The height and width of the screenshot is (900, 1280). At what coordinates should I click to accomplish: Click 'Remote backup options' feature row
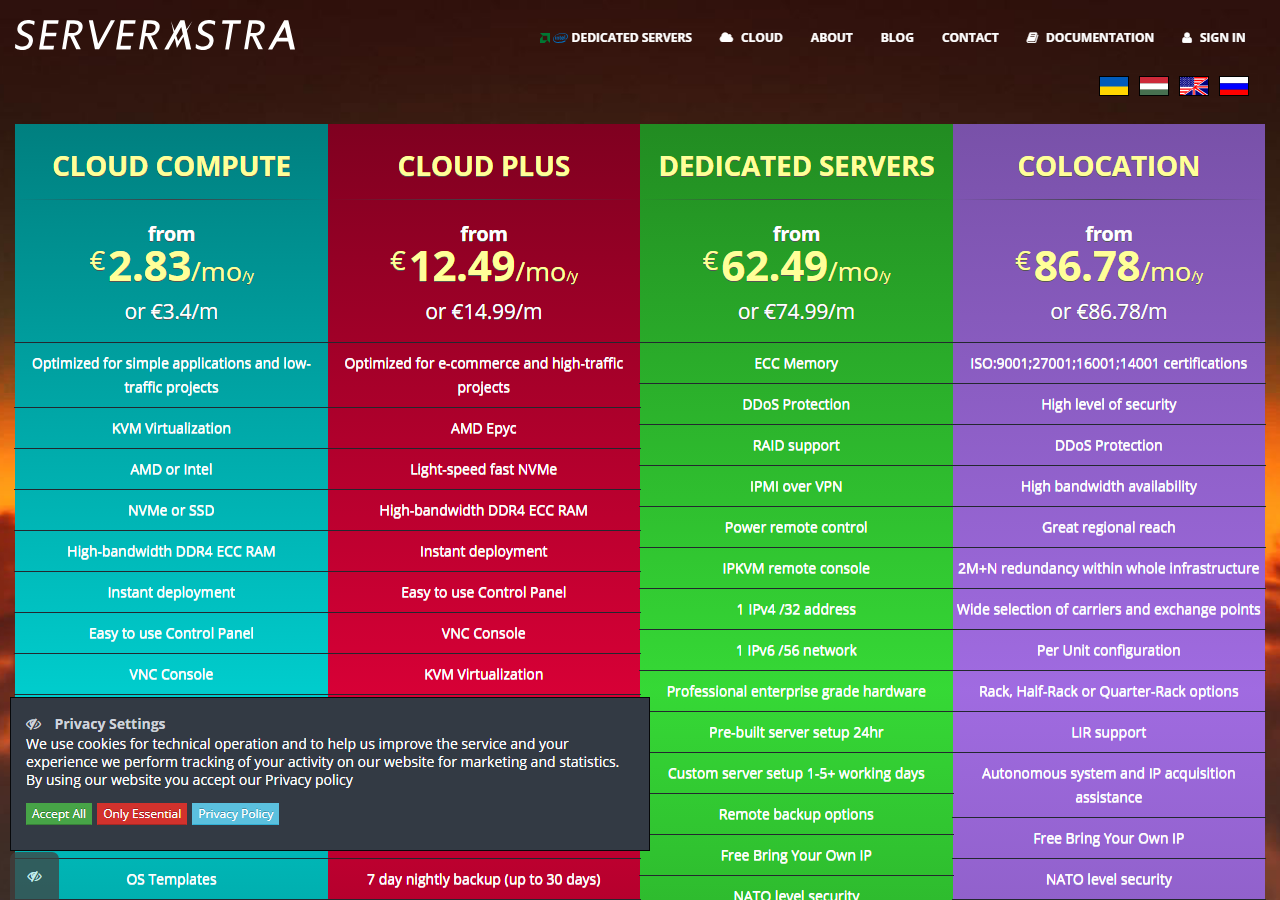point(797,814)
